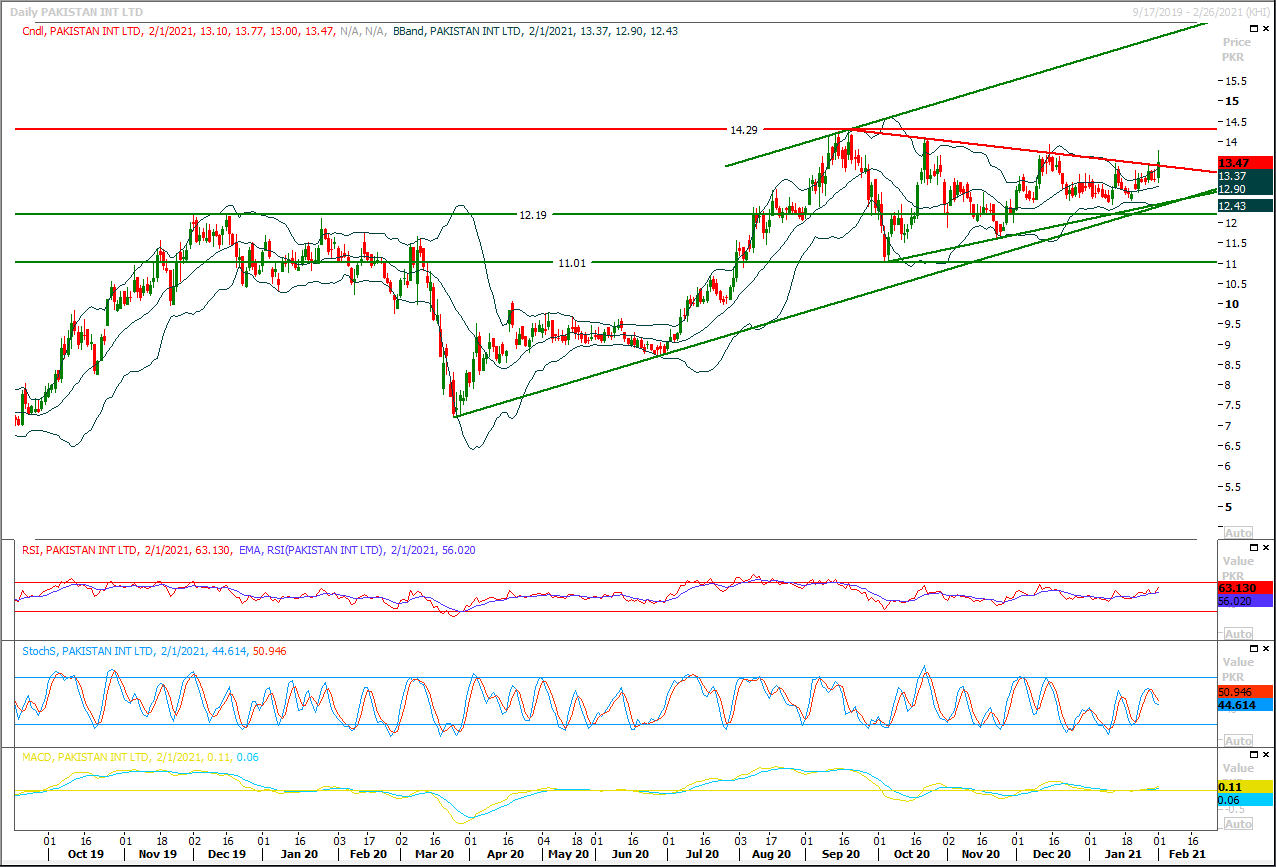1276x867 pixels.
Task: Close the price chart pane
Action: tap(1267, 30)
